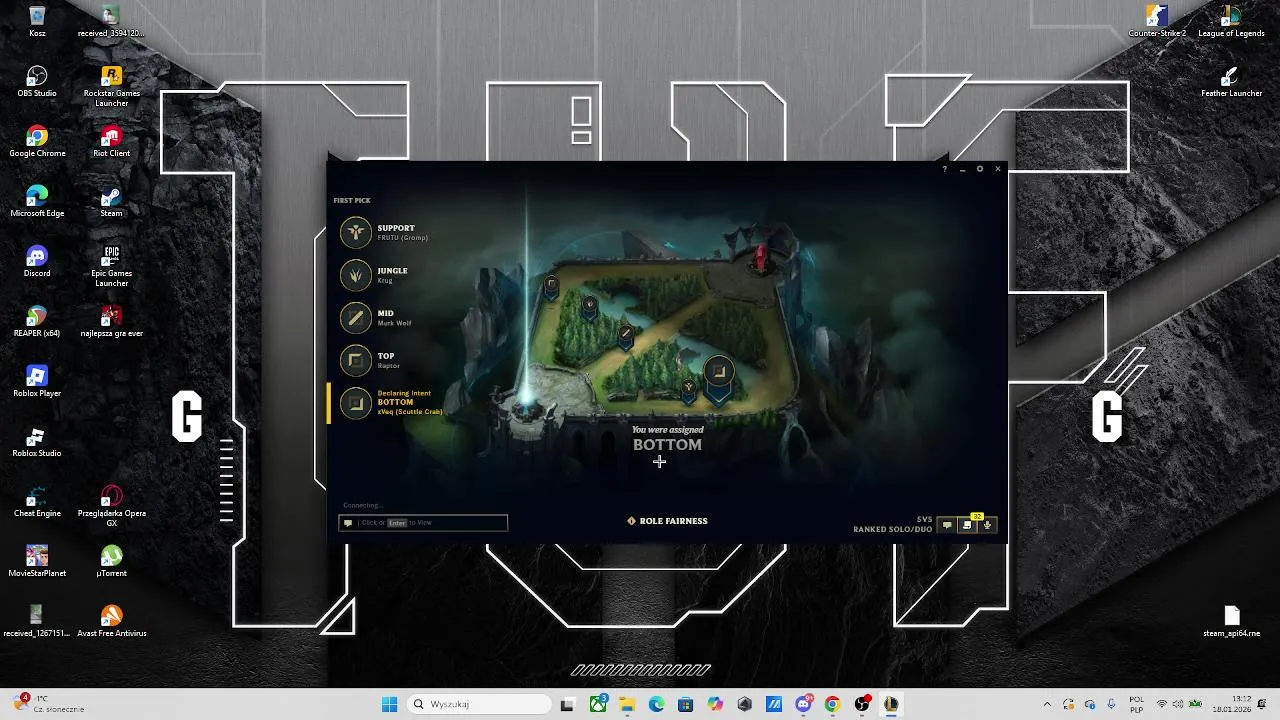Click the Top lane marker on map
The width and height of the screenshot is (1280, 720).
pos(551,286)
